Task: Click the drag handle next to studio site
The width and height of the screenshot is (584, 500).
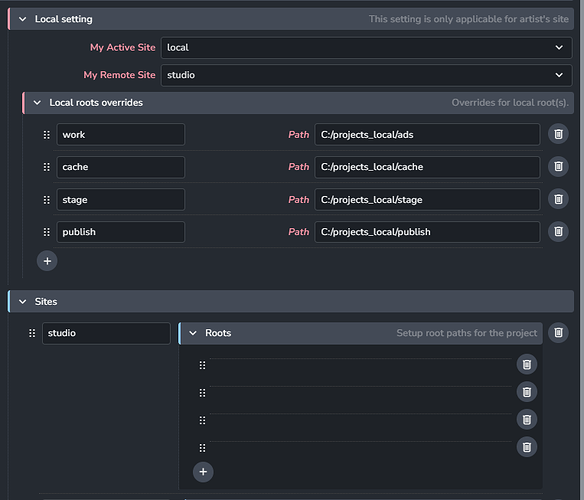Action: point(32,333)
